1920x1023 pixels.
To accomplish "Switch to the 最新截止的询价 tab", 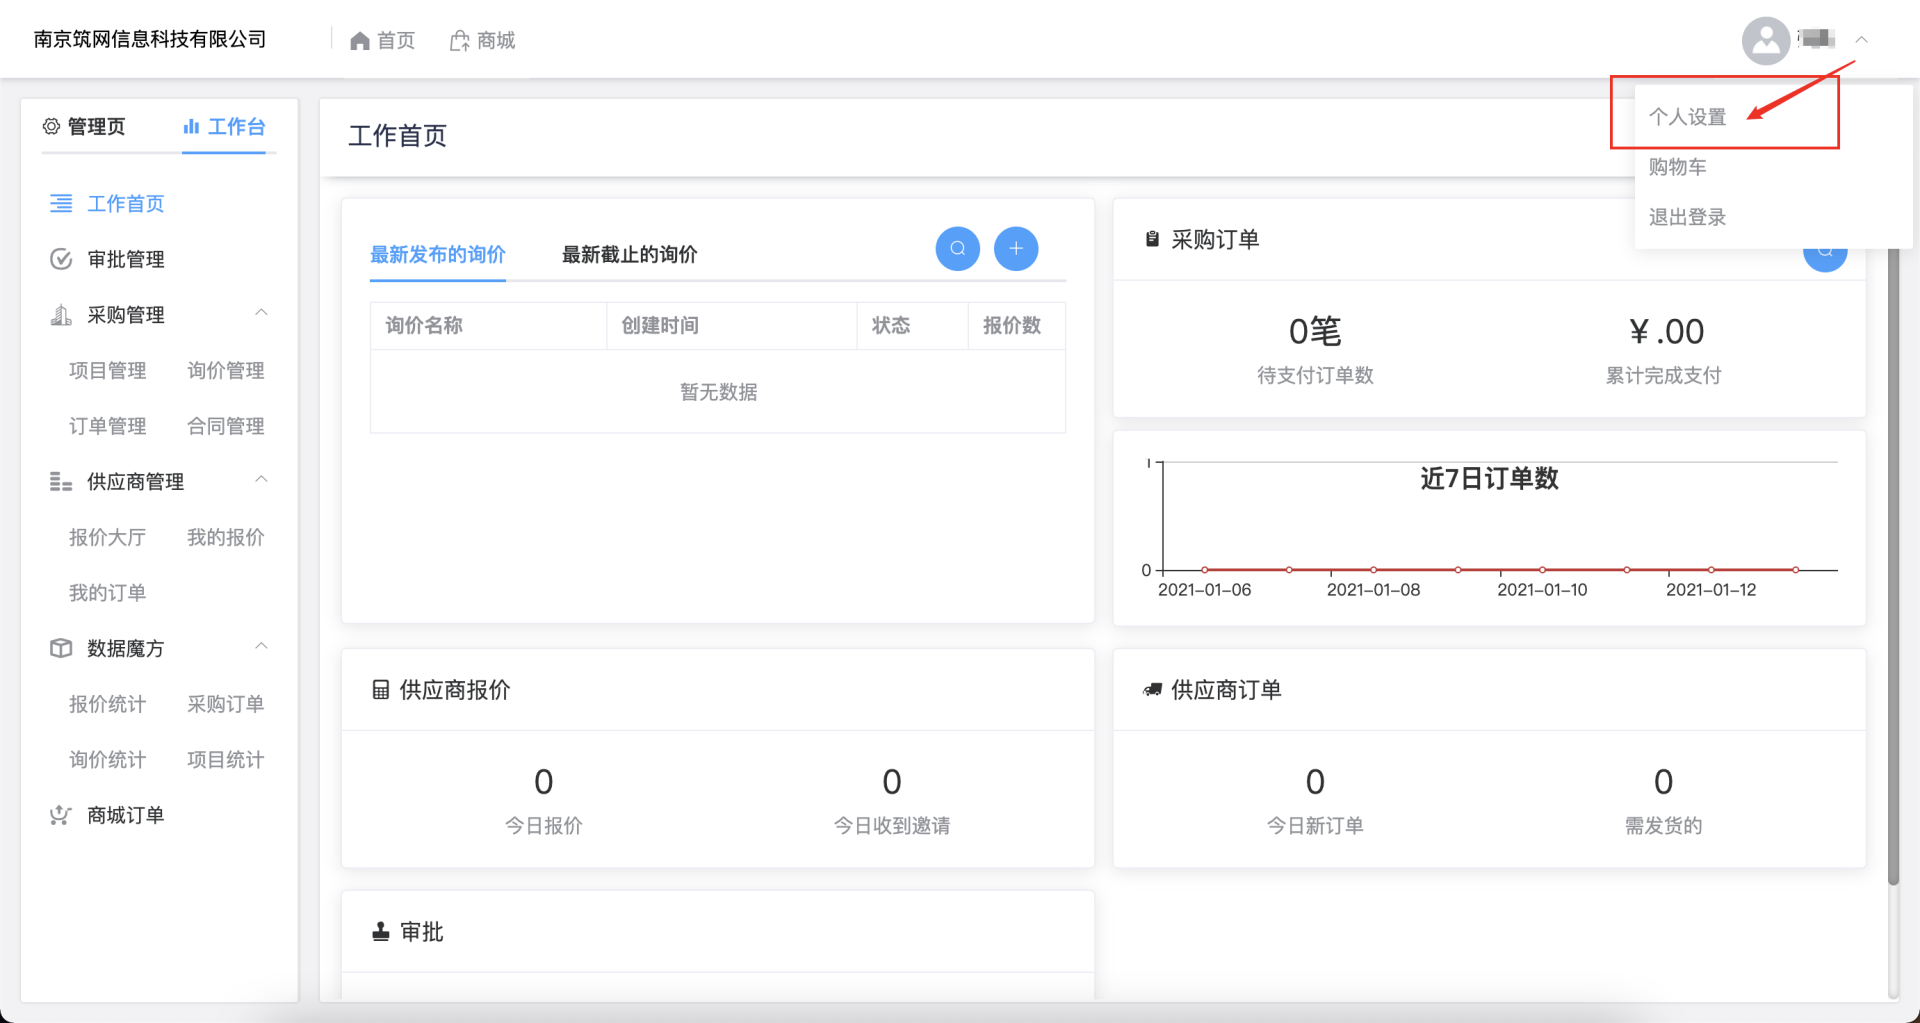I will pyautogui.click(x=629, y=255).
